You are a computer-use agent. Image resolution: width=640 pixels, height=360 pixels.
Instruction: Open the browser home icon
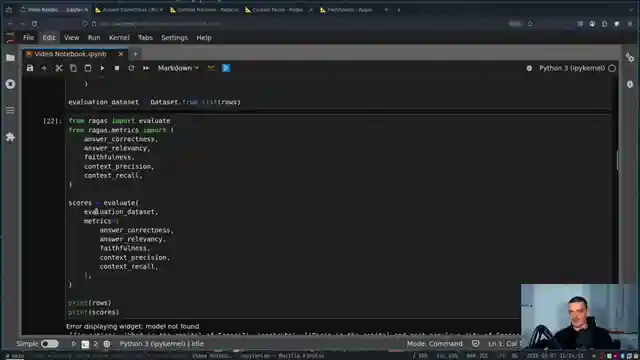point(530,24)
